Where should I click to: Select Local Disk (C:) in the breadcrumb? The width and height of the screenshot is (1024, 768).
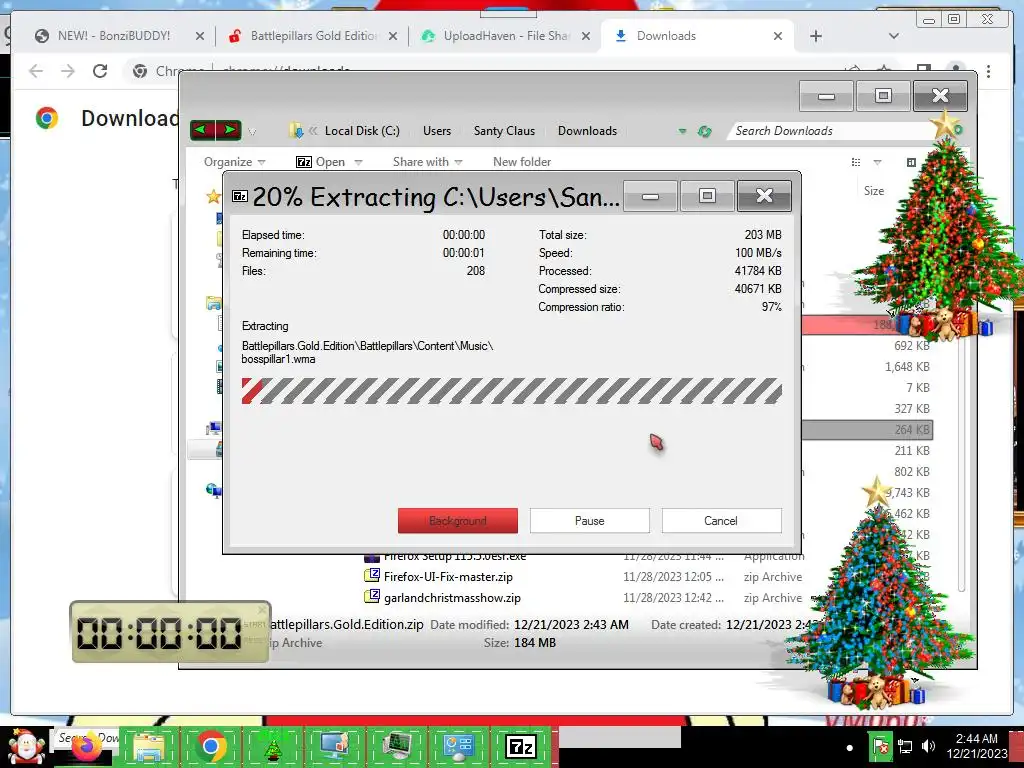point(362,131)
